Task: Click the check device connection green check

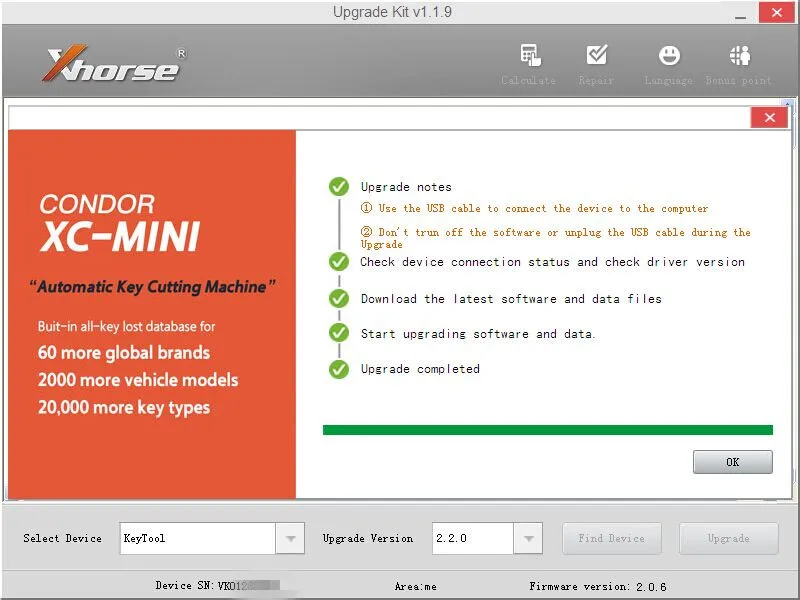Action: point(339,262)
